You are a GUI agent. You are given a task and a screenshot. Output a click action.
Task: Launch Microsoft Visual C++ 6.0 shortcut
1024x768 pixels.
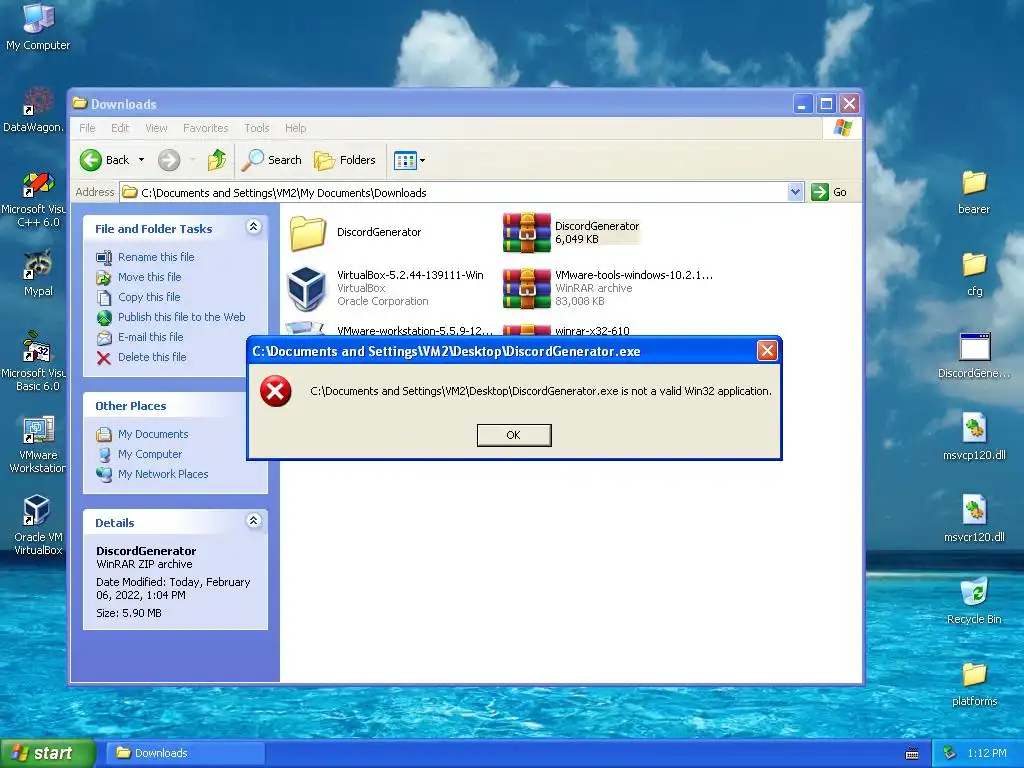coord(34,200)
